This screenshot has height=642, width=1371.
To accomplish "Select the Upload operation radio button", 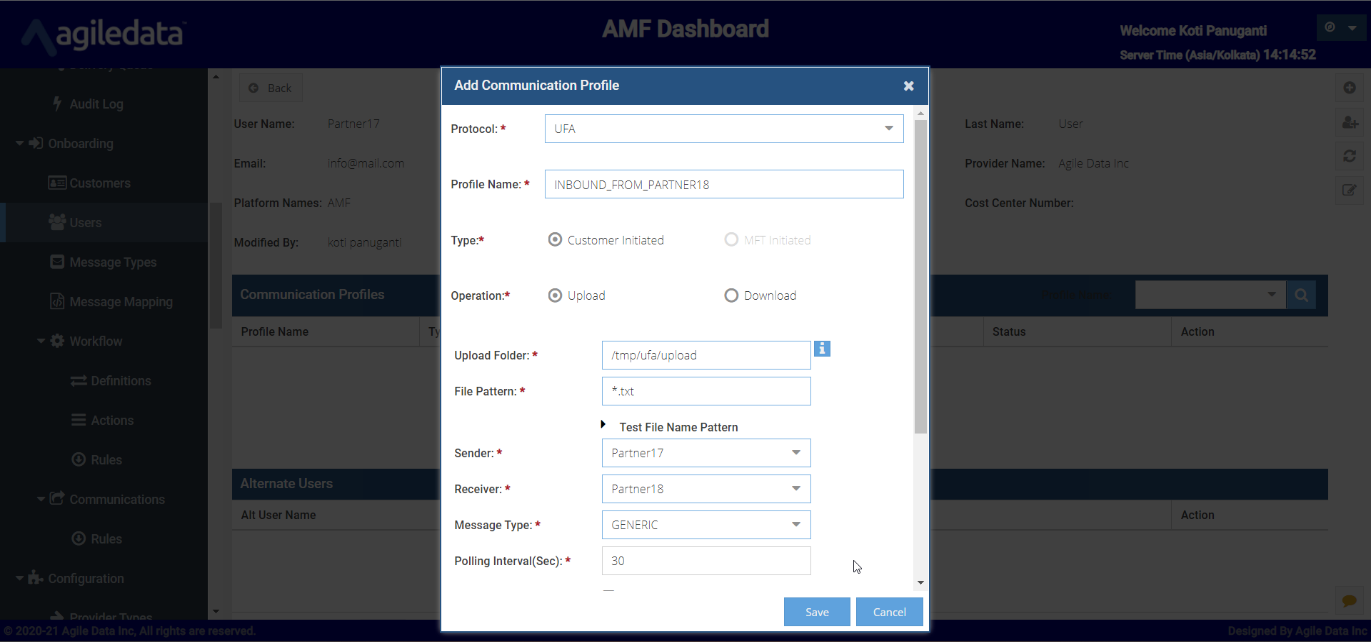I will (x=555, y=296).
